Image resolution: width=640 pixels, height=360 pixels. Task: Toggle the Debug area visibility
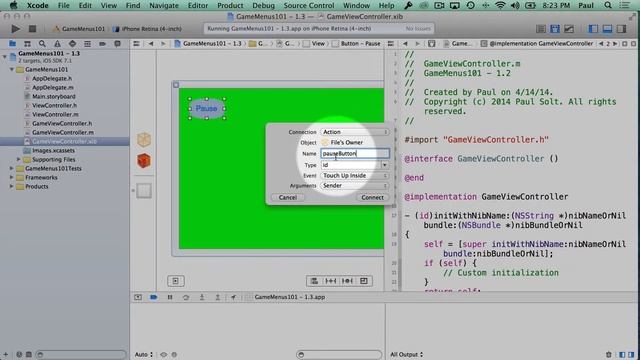[607, 29]
